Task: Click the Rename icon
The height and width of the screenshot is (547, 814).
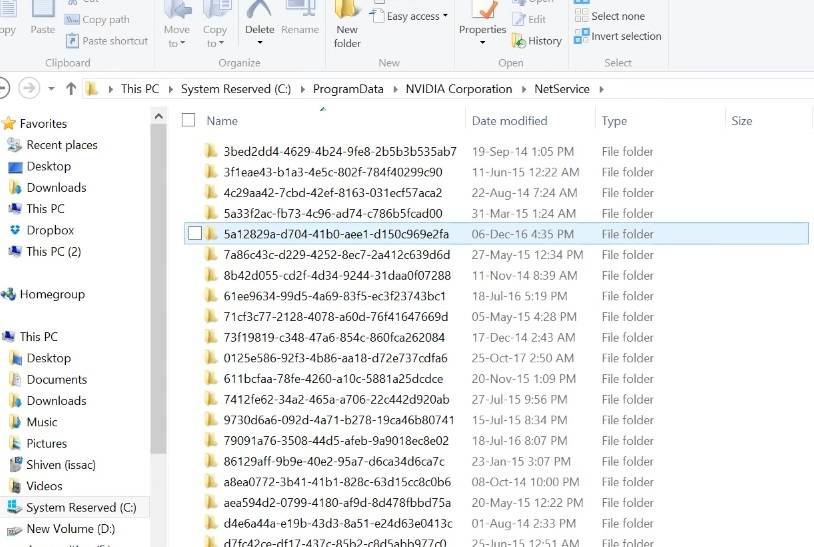Action: click(301, 9)
